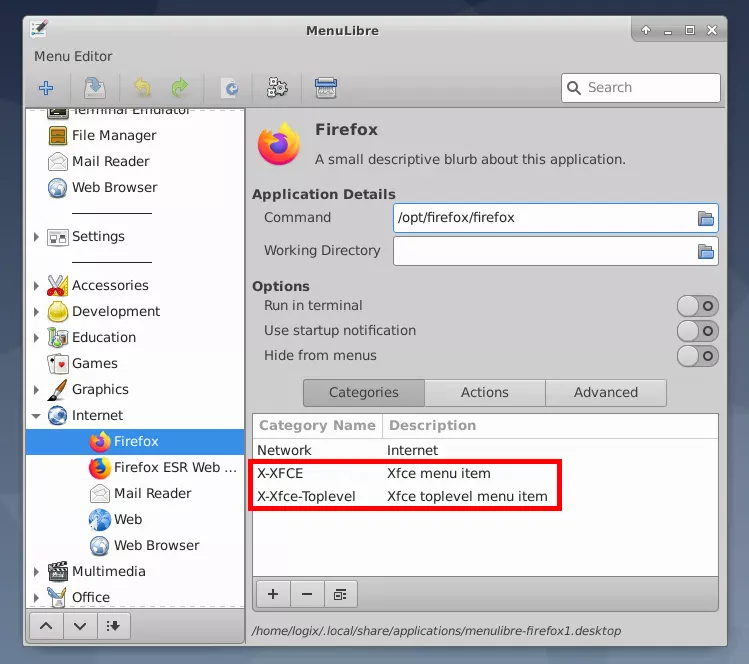Expand the Graphics category
This screenshot has width=749, height=664.
36,390
